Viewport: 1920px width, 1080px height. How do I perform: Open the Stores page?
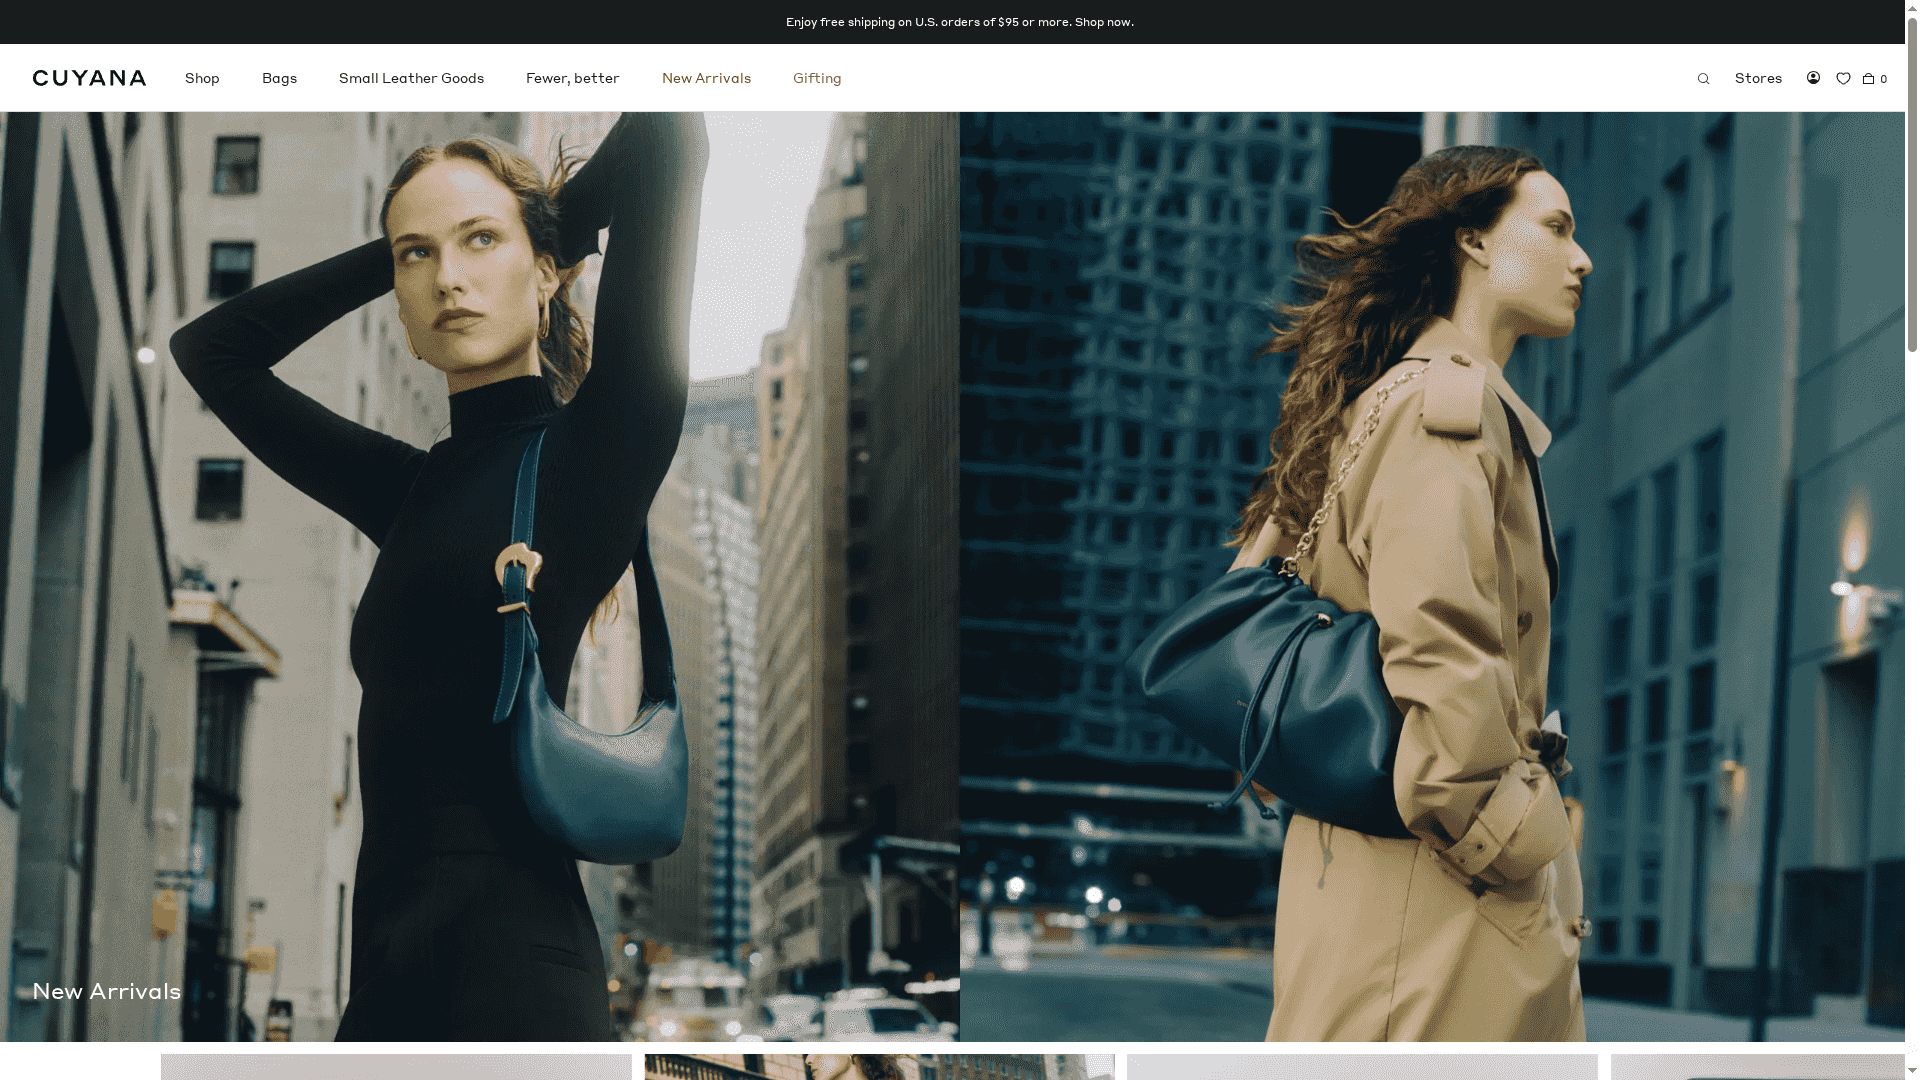point(1758,78)
